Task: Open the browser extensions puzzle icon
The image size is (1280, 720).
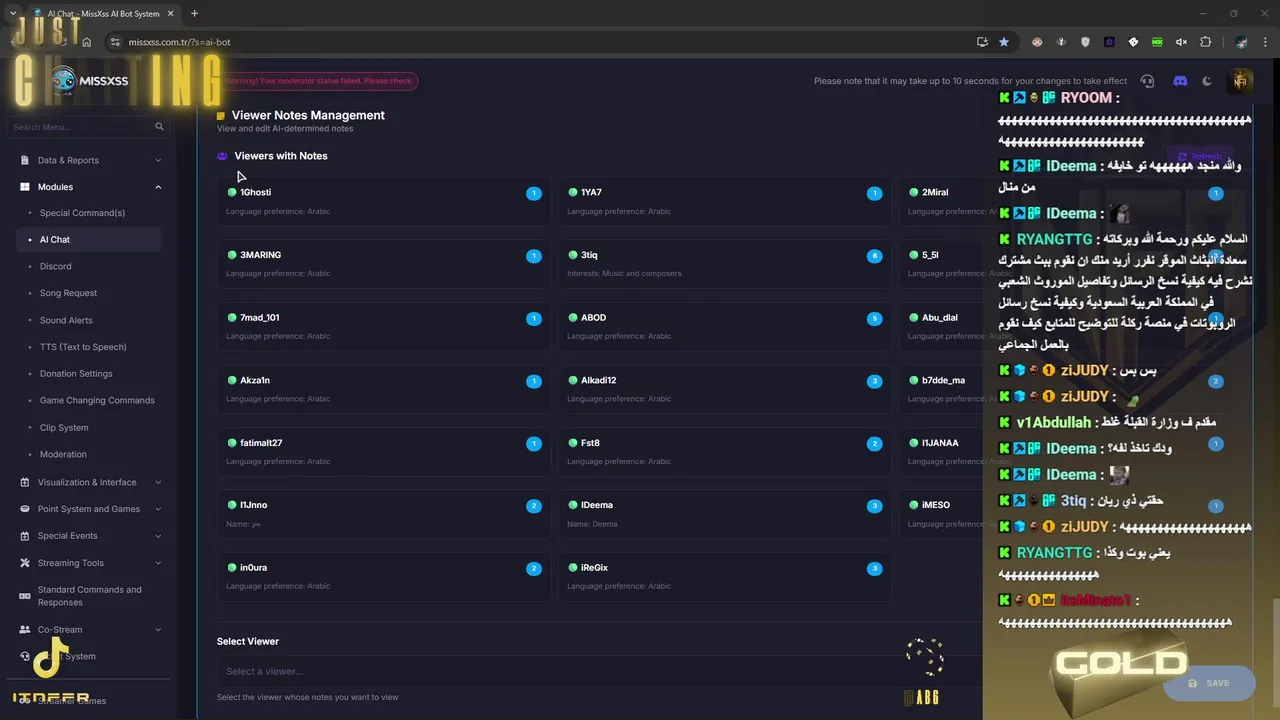Action: tap(1205, 42)
